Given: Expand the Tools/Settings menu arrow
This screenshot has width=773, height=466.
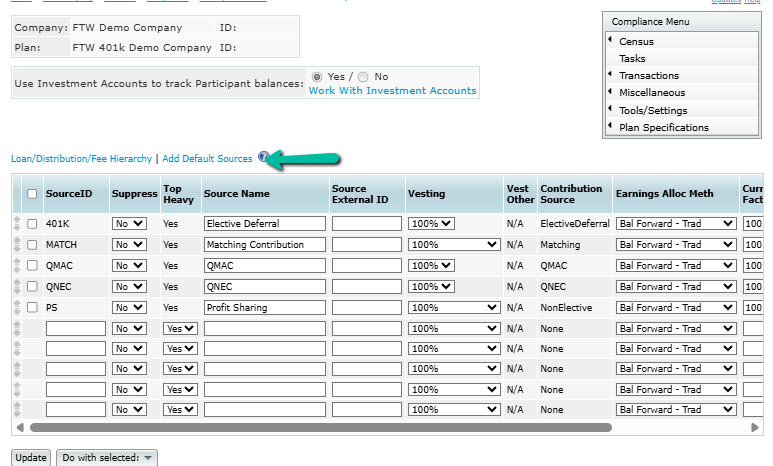Looking at the screenshot, I should [610, 108].
